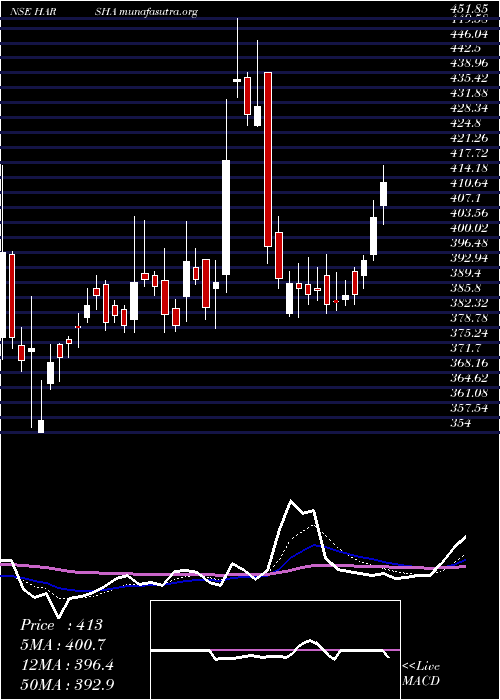Image resolution: width=500 pixels, height=700 pixels.
Task: Click the SHA munafasutra.org title text
Action: pyautogui.click(x=146, y=12)
